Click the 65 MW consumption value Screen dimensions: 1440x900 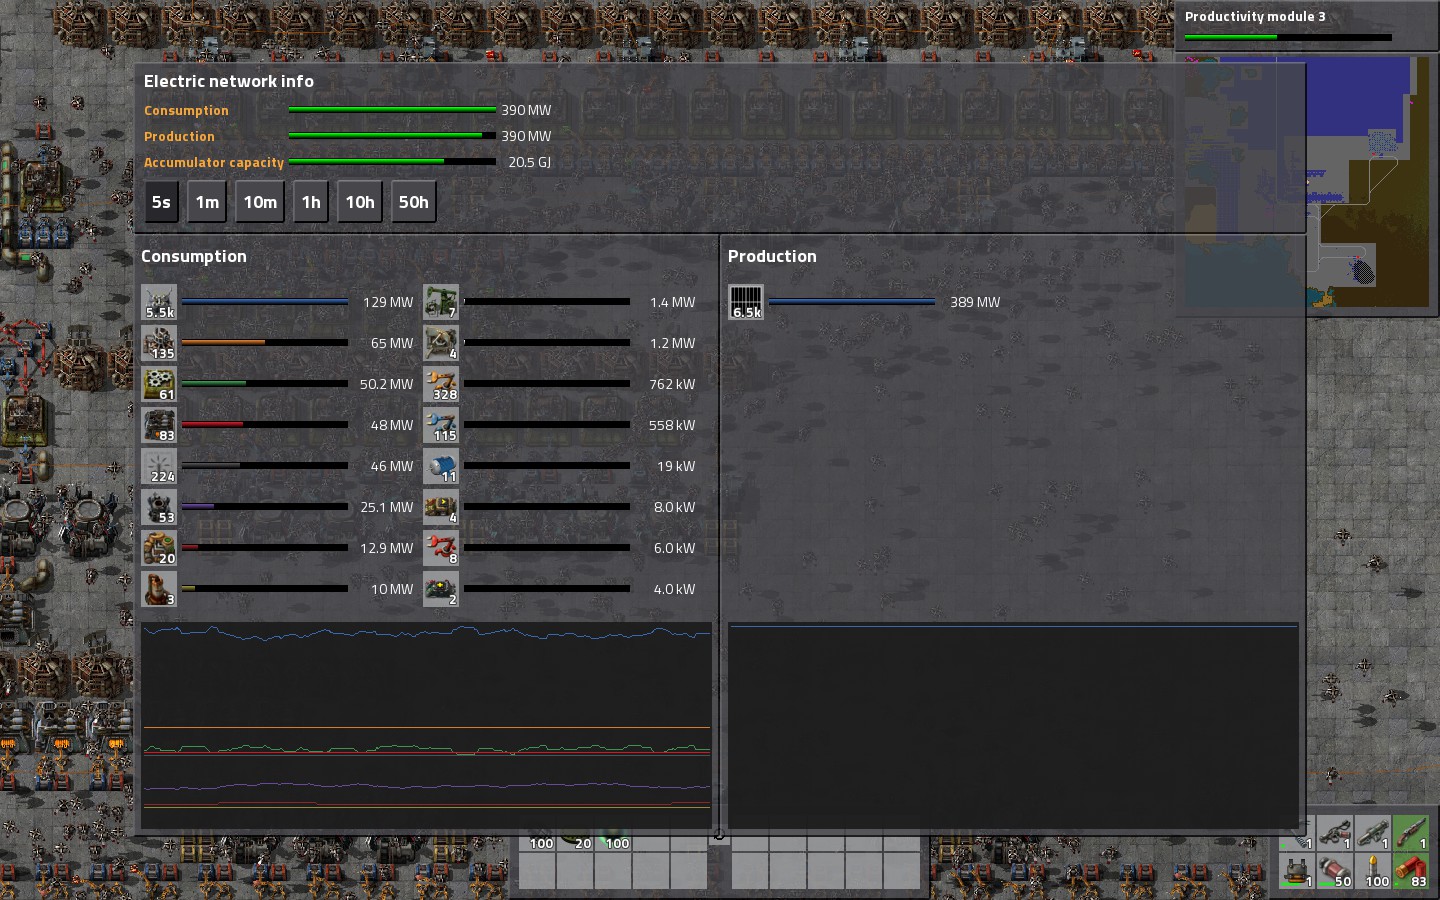tap(391, 343)
